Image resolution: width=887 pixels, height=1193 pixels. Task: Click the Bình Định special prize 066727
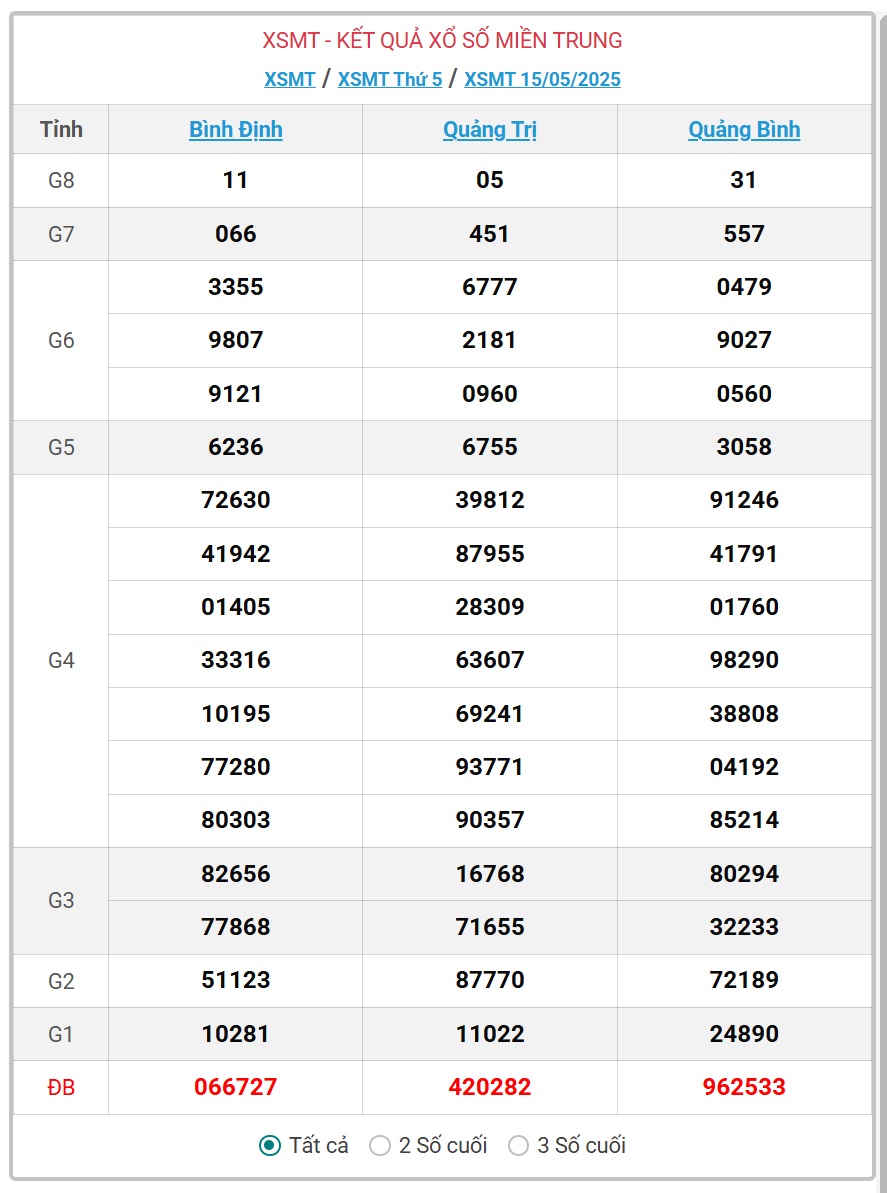point(236,1087)
